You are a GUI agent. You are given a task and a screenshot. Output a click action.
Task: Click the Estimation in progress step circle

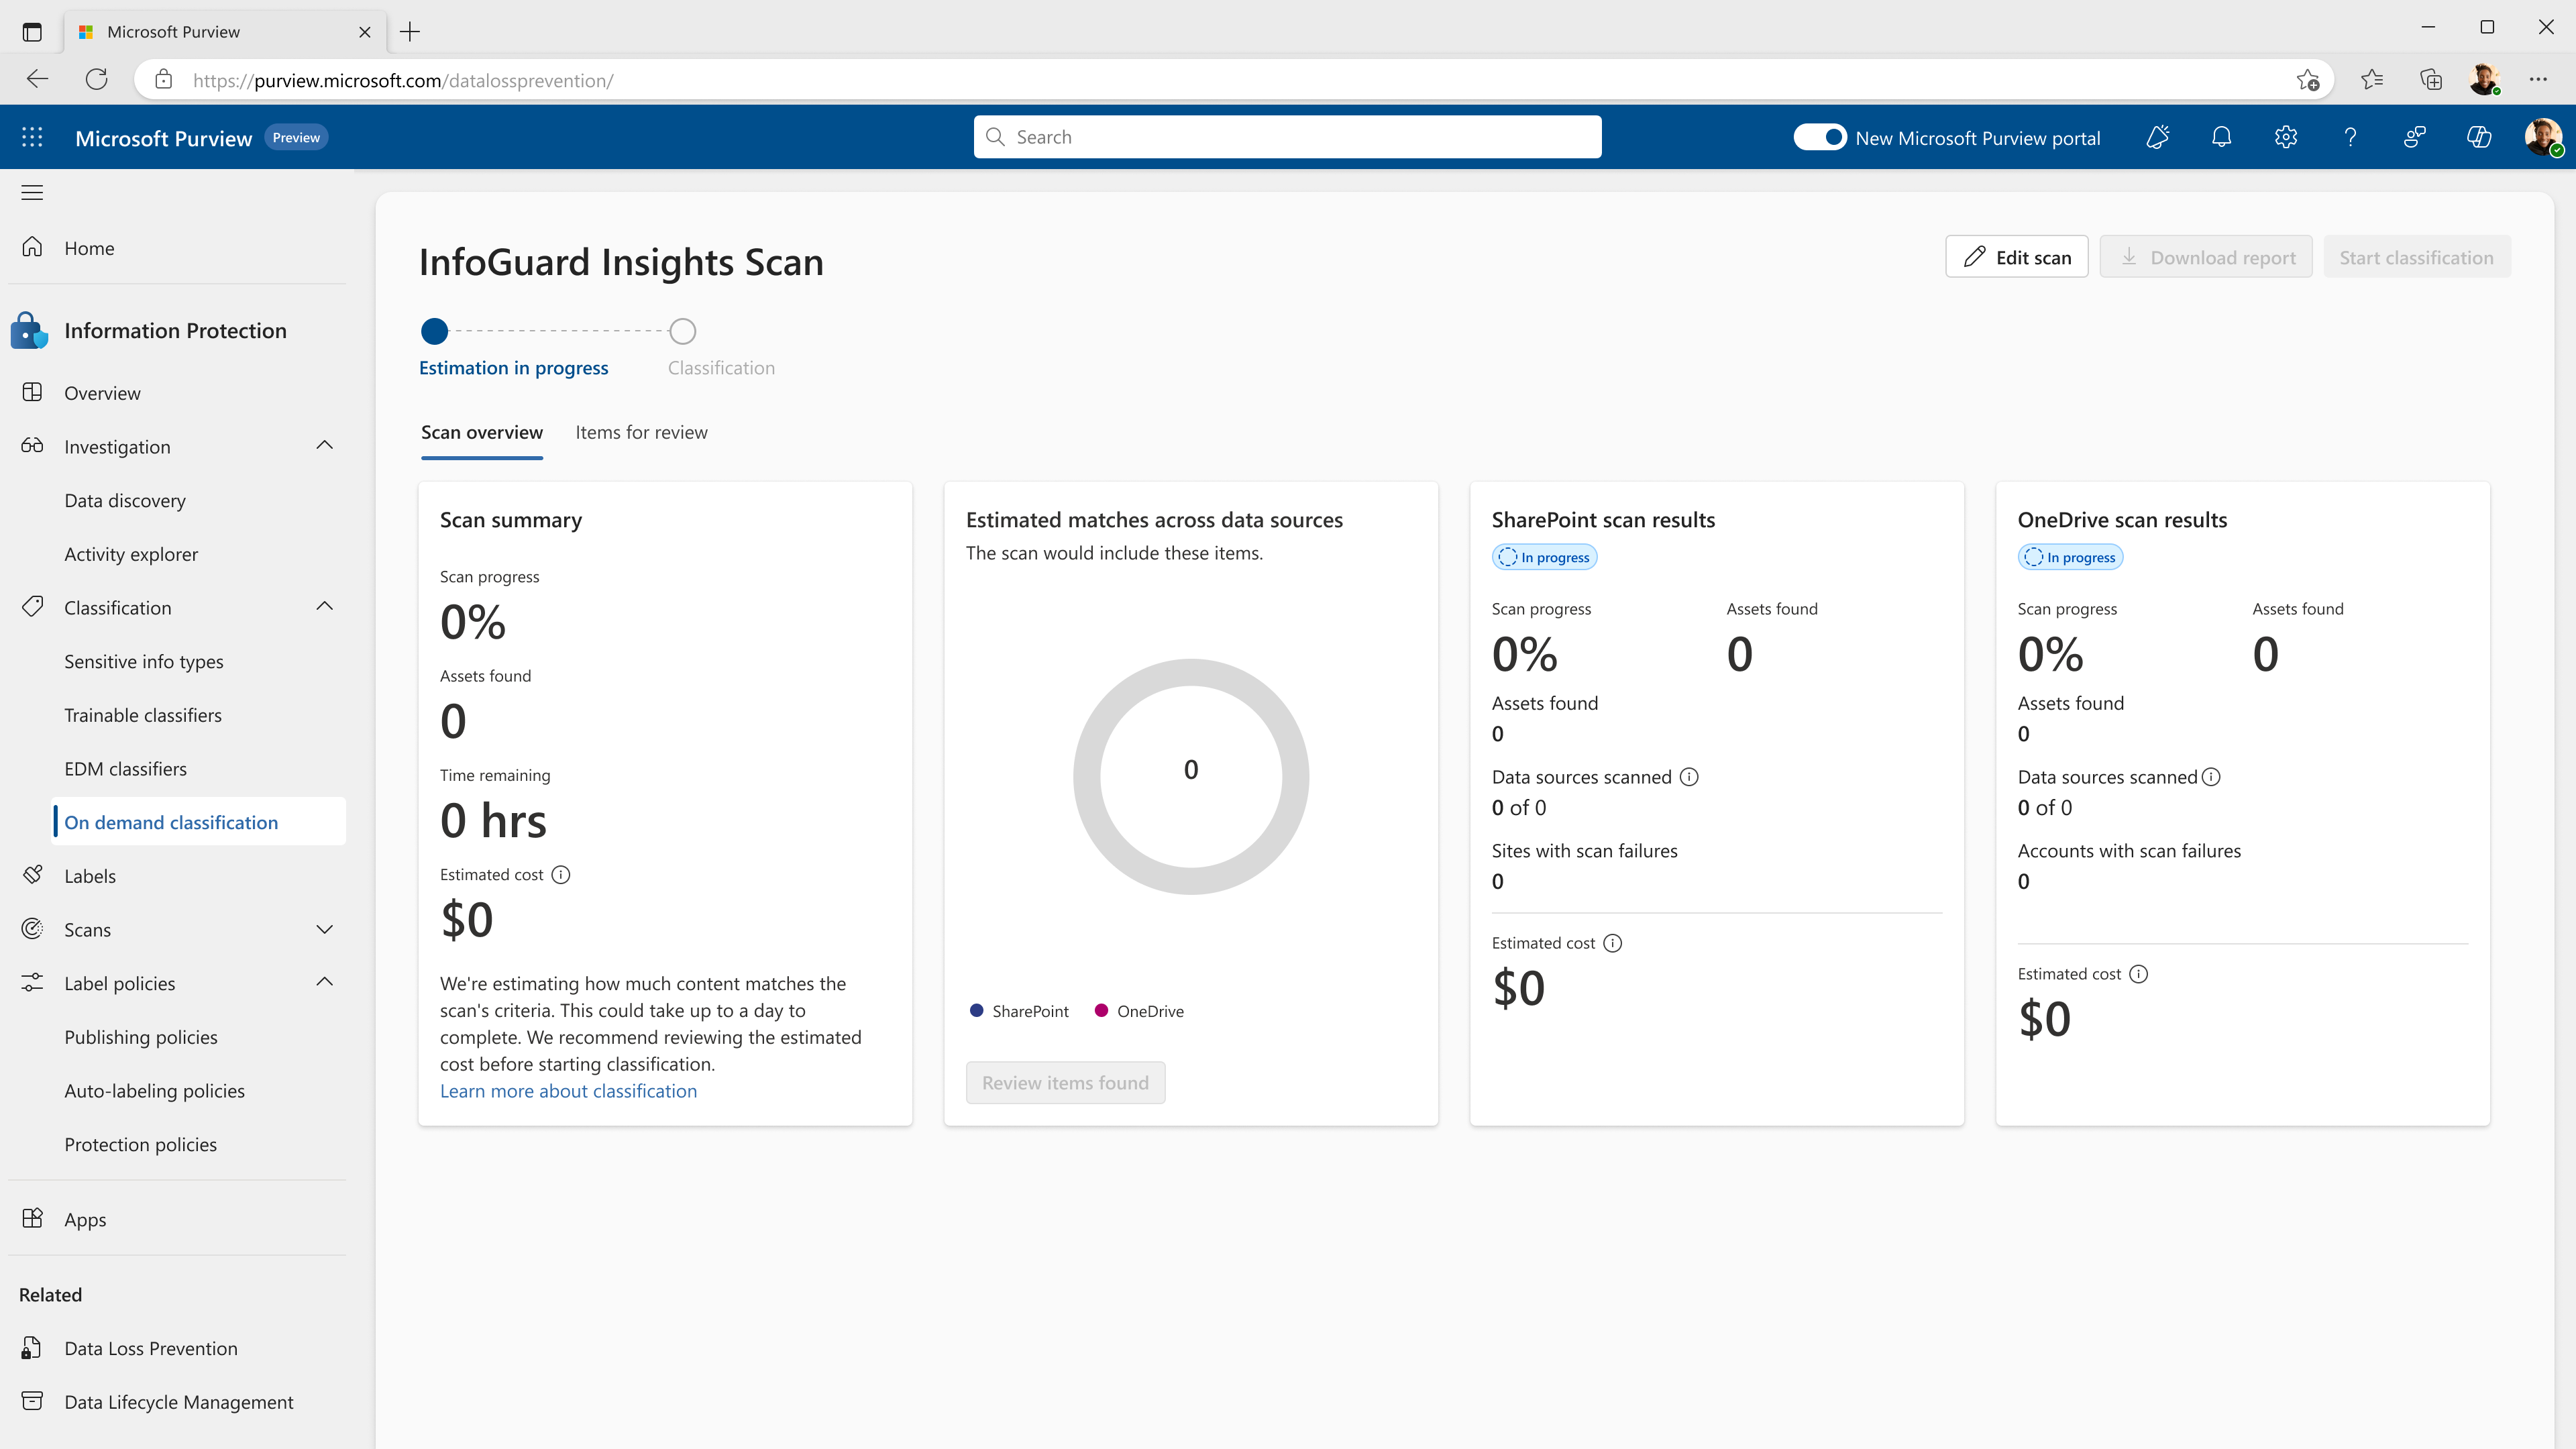coord(434,331)
